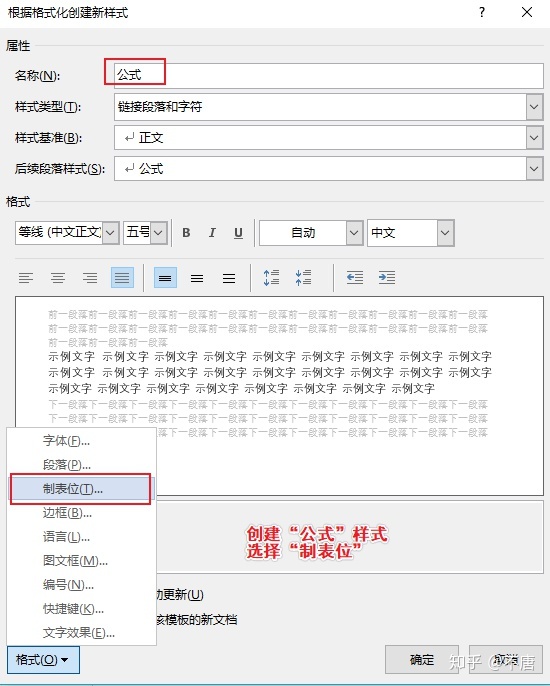Center-align paragraph text

(58, 278)
